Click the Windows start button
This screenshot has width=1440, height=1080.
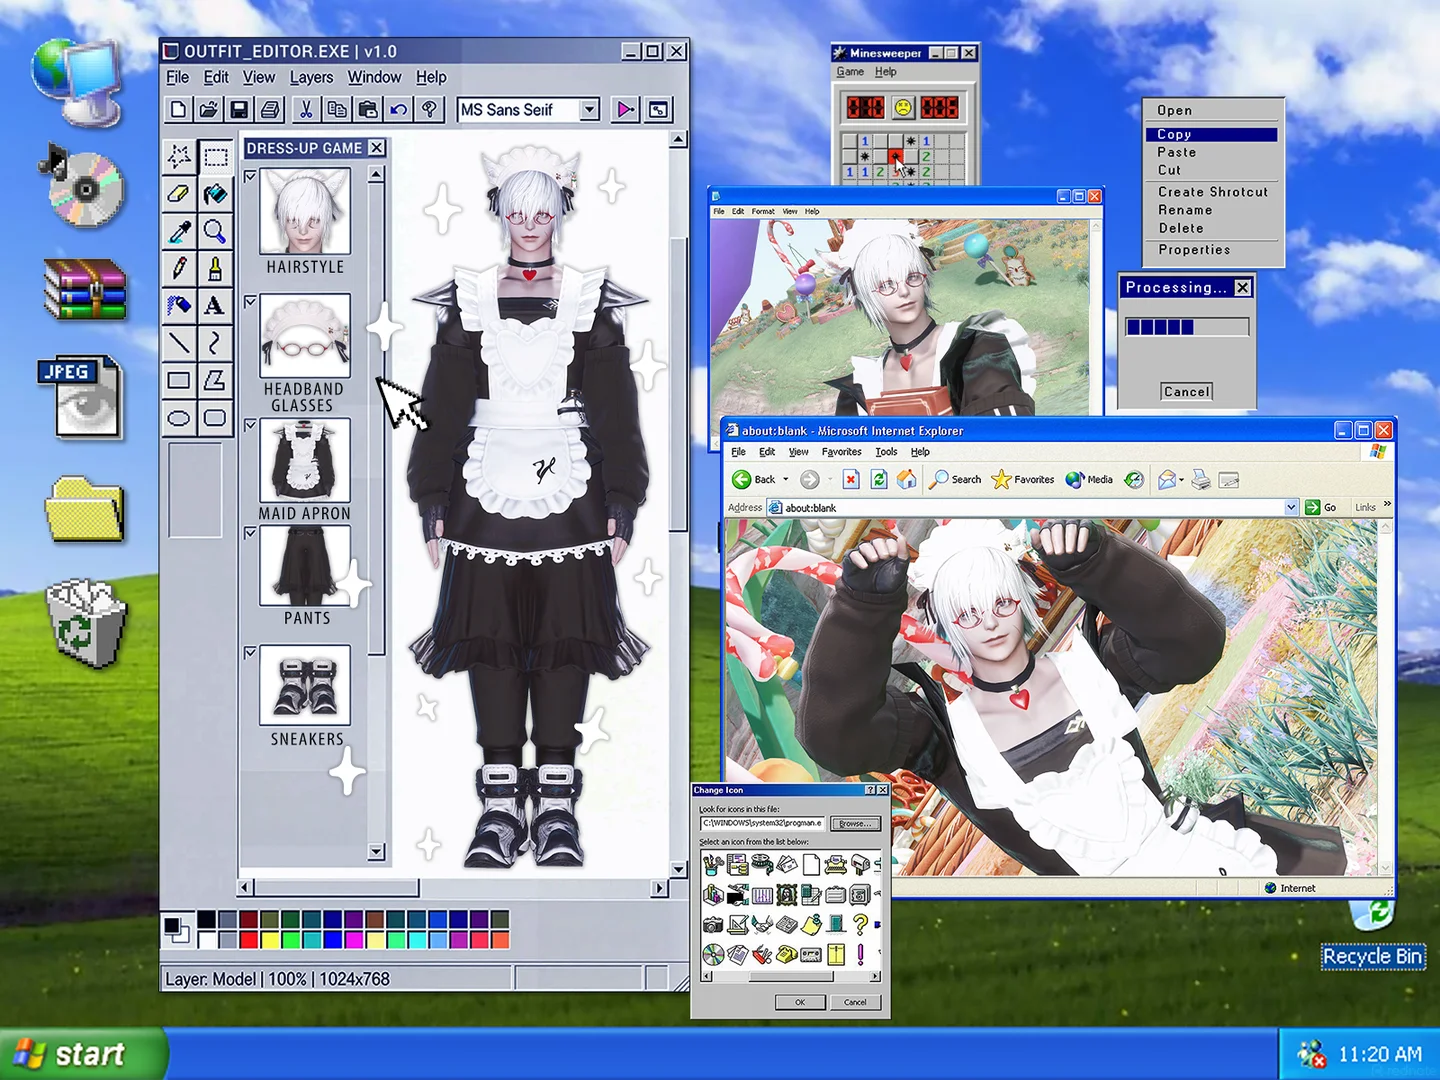click(x=82, y=1054)
